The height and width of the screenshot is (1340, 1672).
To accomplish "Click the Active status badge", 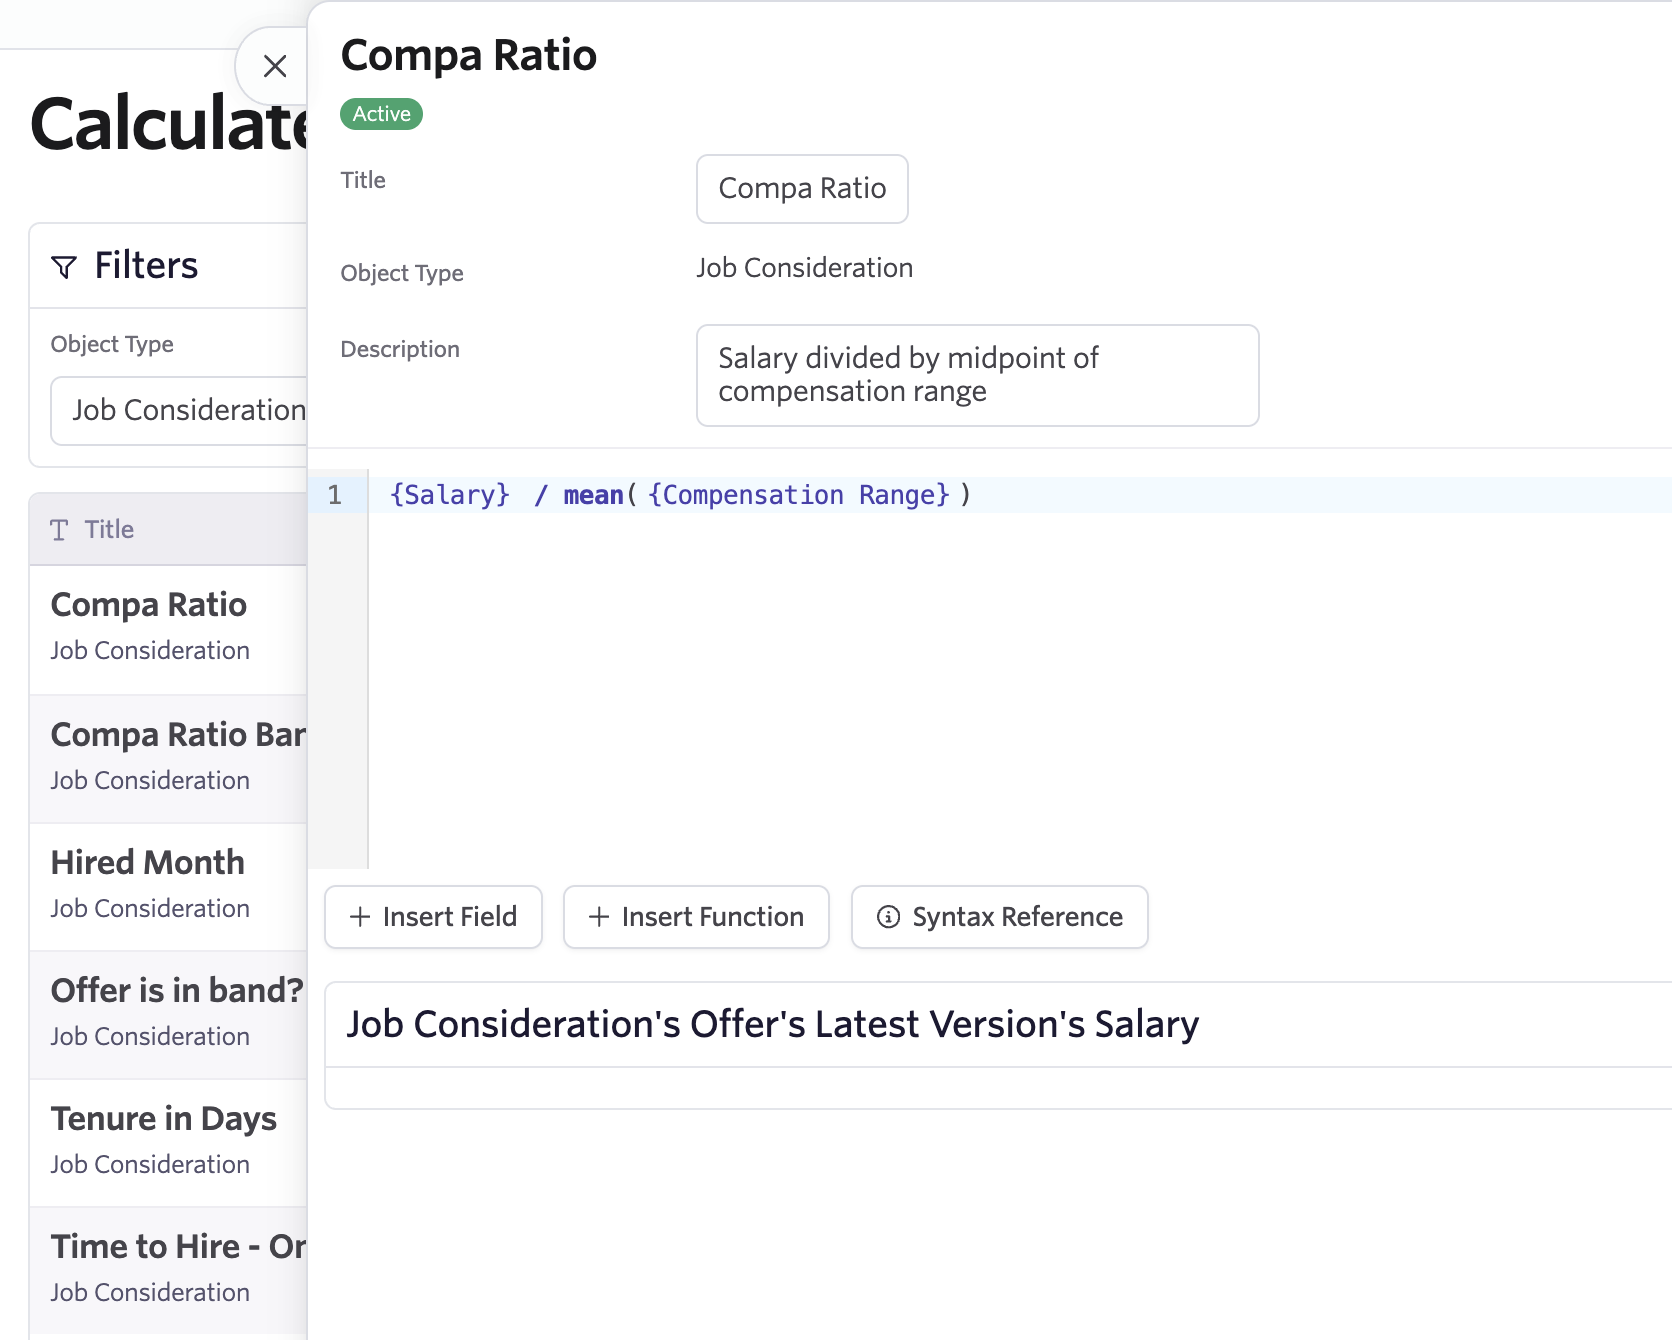I will (x=381, y=114).
